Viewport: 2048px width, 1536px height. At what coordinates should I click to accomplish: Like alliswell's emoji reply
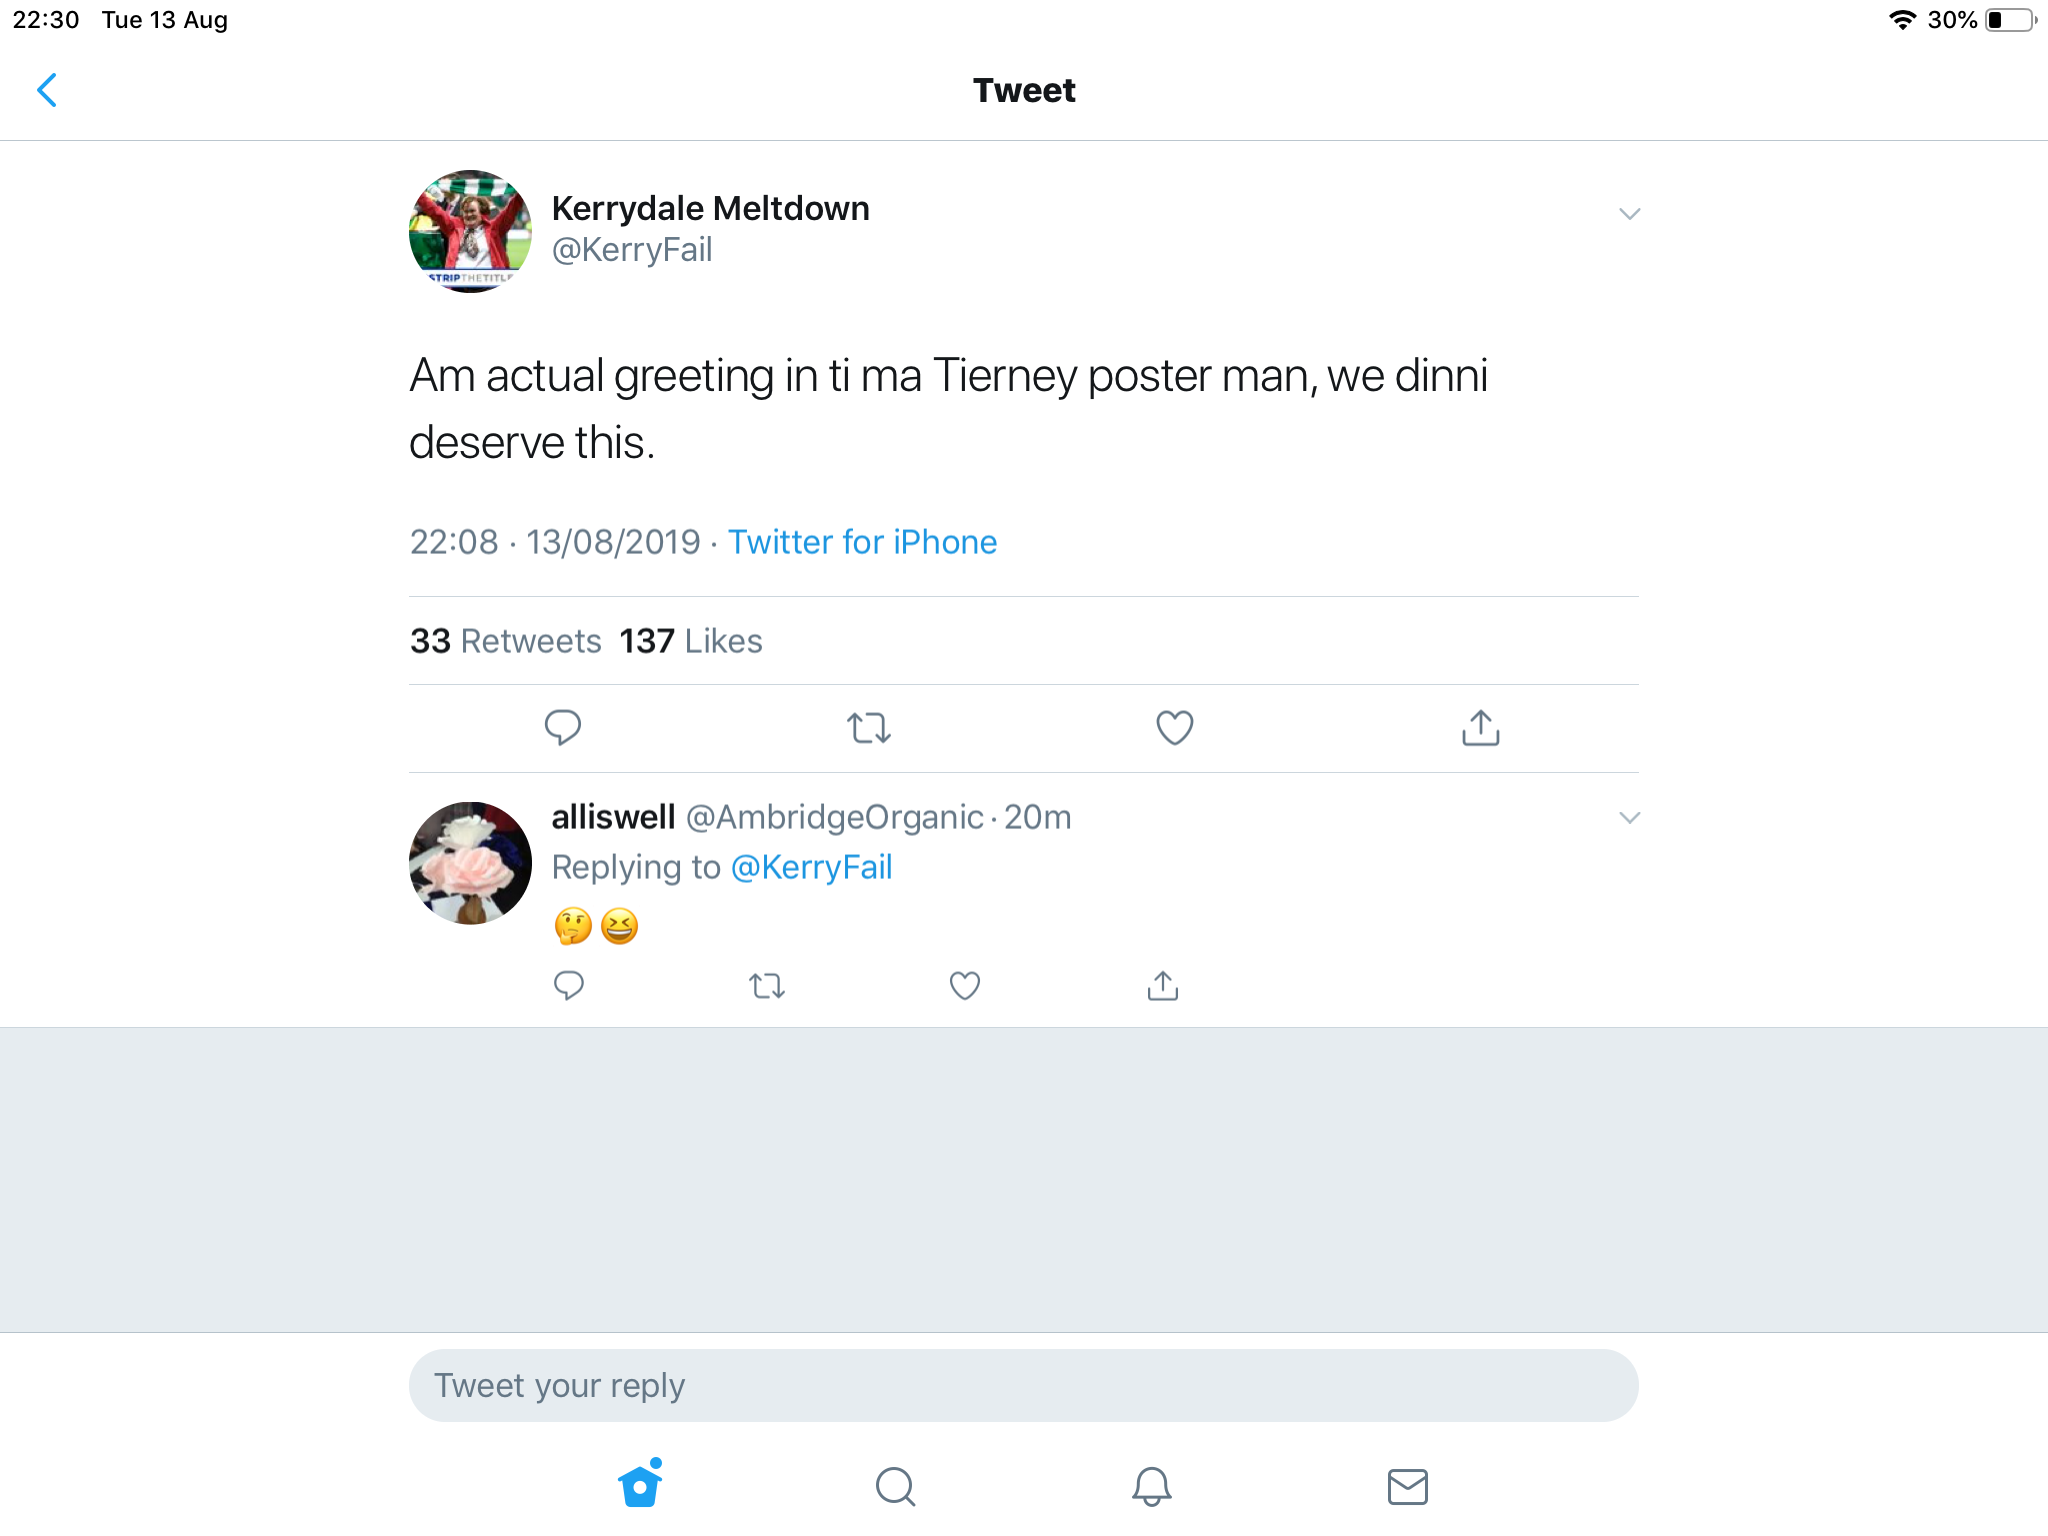[x=964, y=986]
